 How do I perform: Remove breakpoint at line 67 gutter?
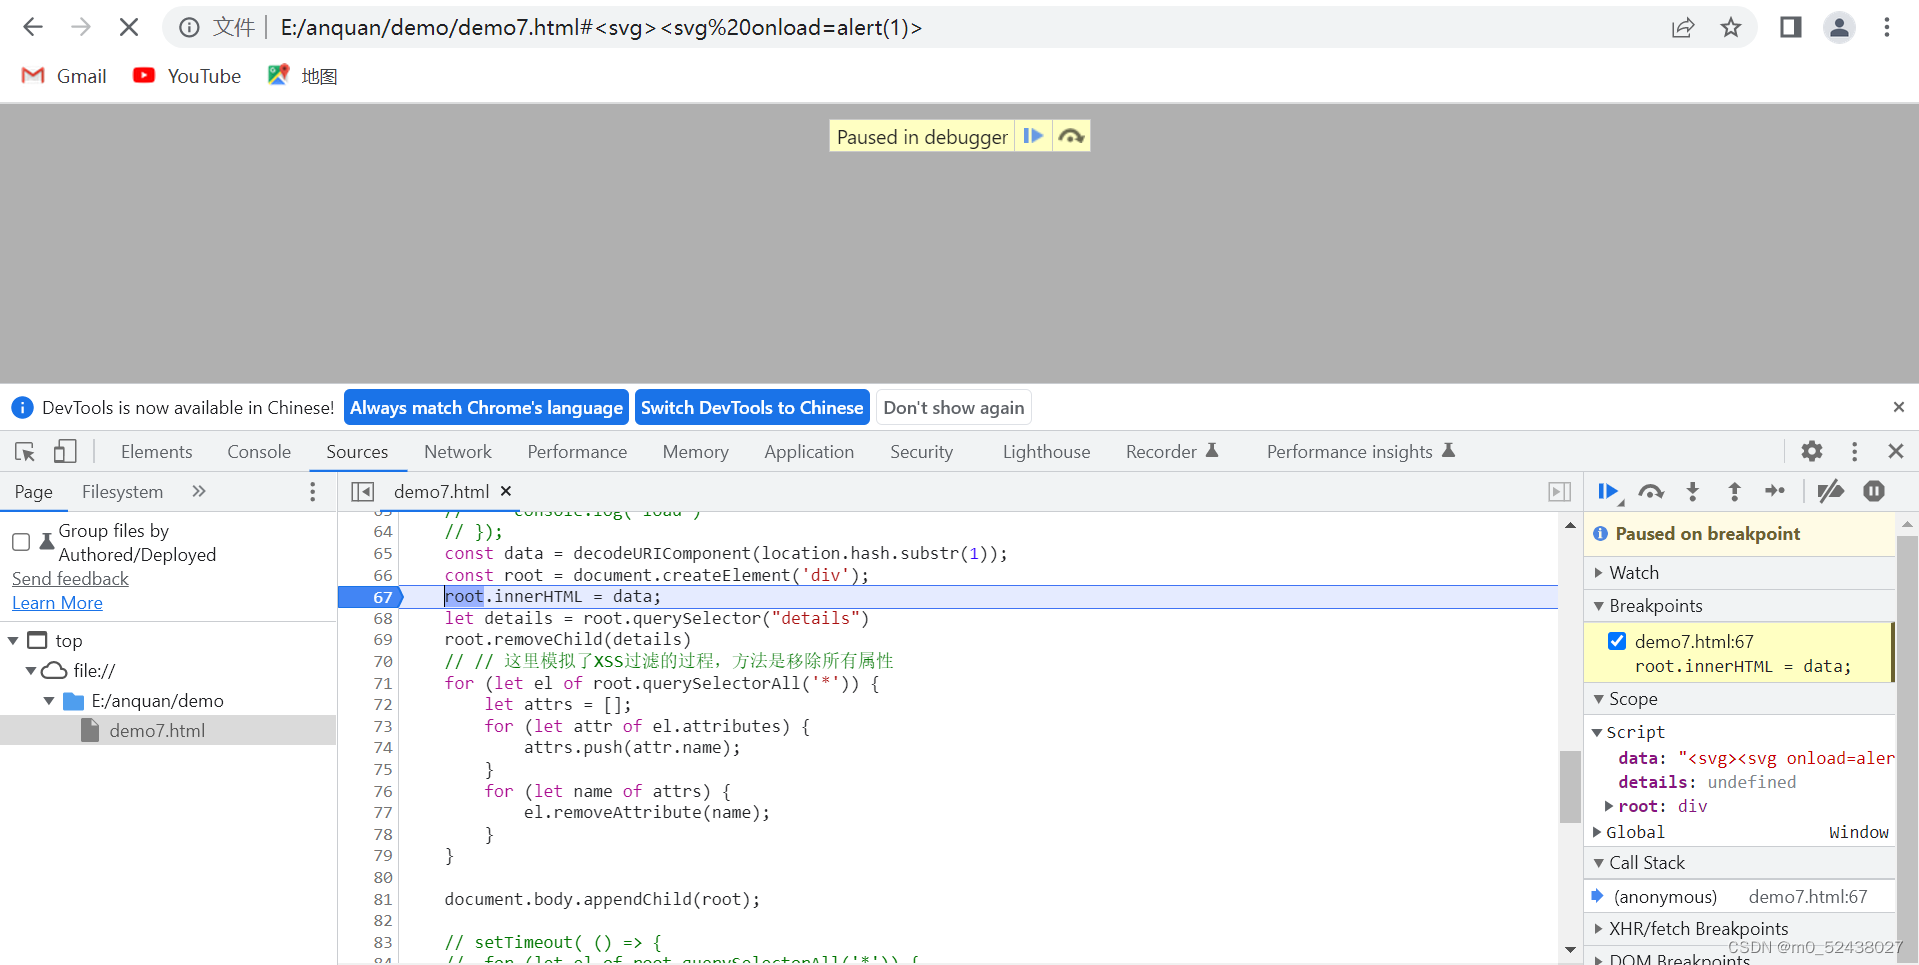click(383, 597)
